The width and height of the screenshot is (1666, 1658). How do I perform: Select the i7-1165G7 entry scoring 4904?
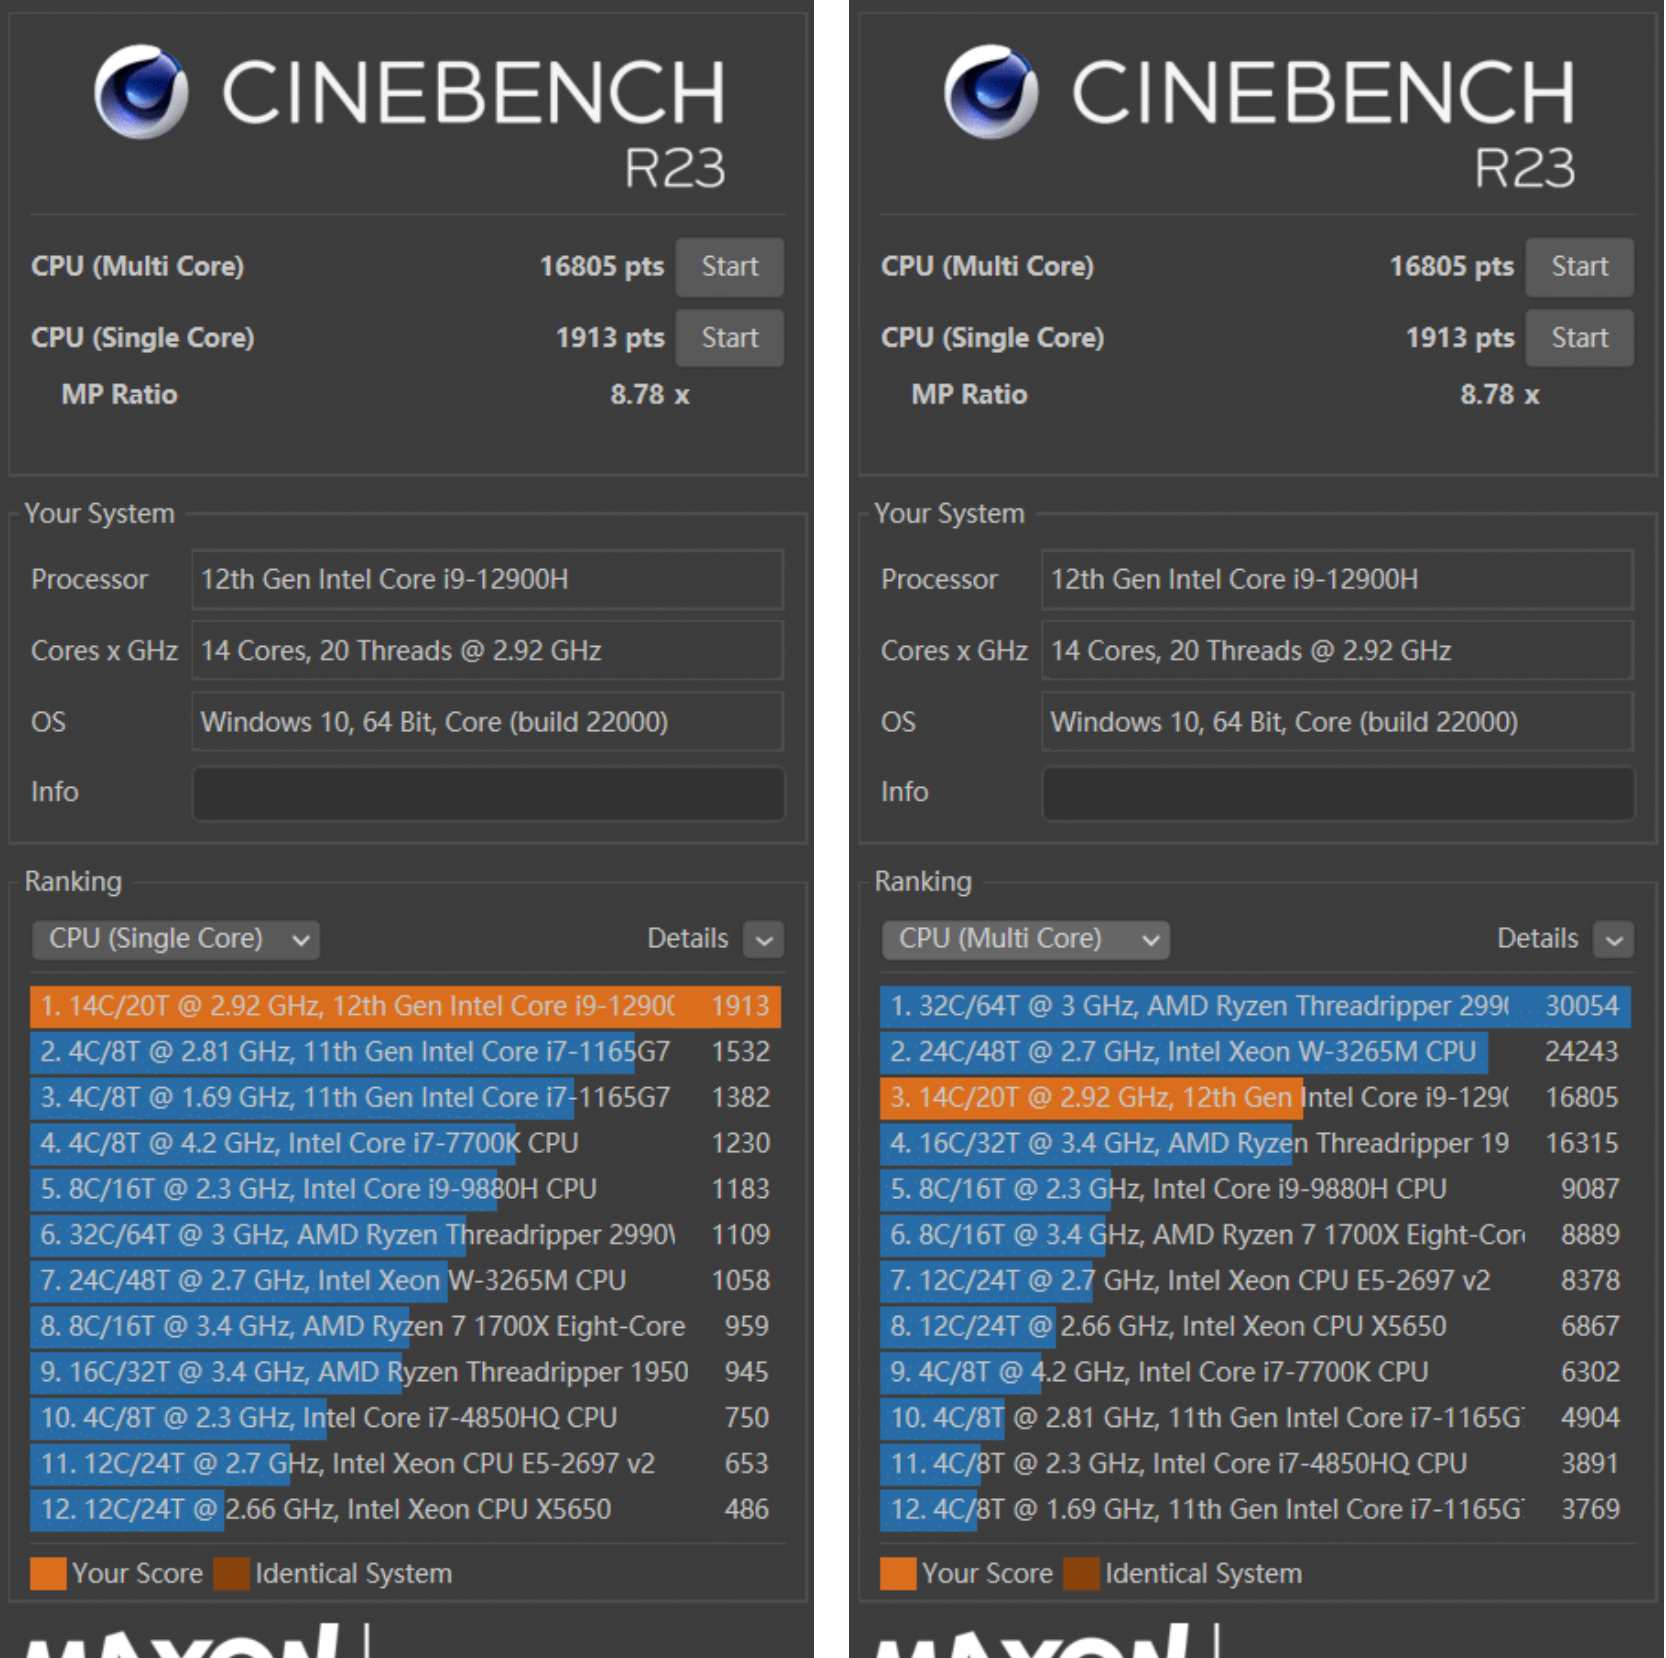coord(1255,1419)
